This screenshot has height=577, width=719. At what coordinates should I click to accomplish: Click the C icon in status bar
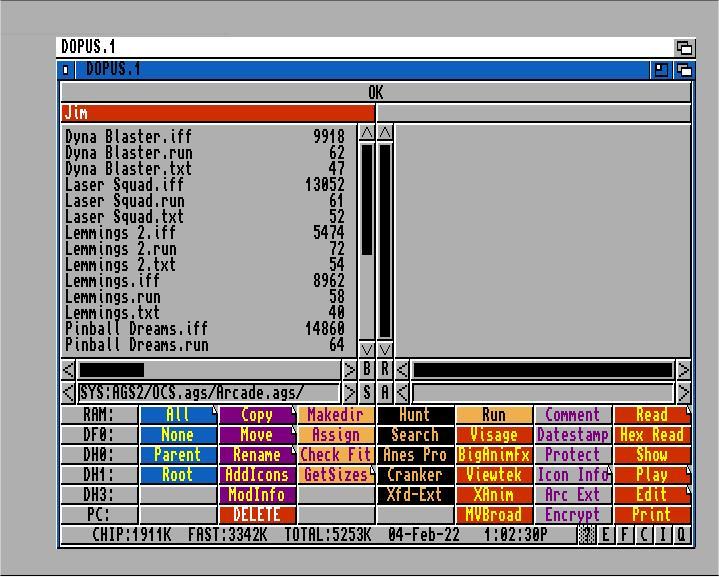(644, 535)
